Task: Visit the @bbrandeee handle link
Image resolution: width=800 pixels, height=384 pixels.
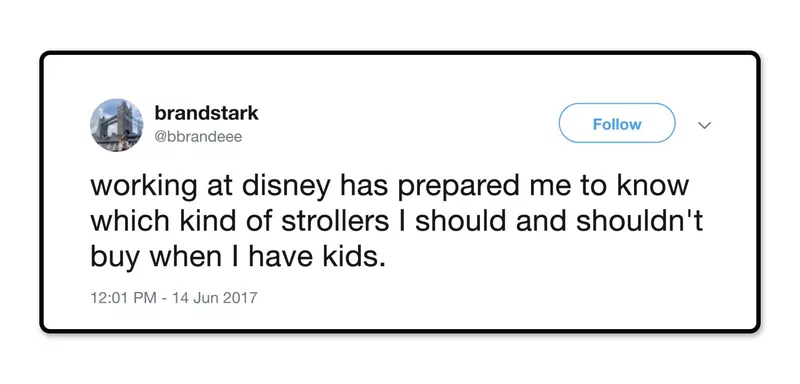Action: click(x=198, y=137)
